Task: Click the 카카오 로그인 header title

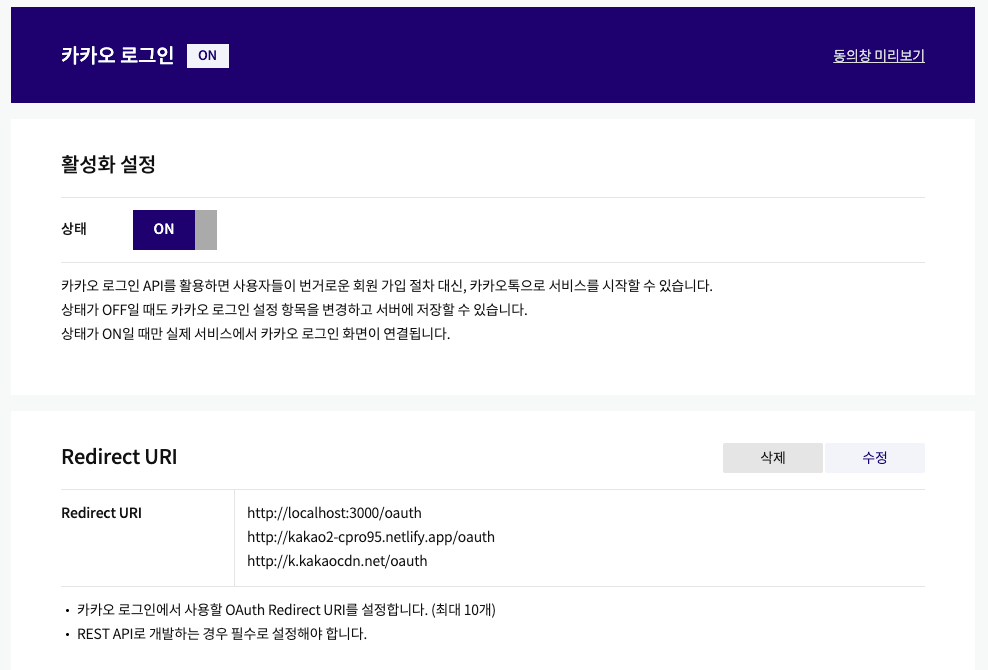Action: (117, 55)
